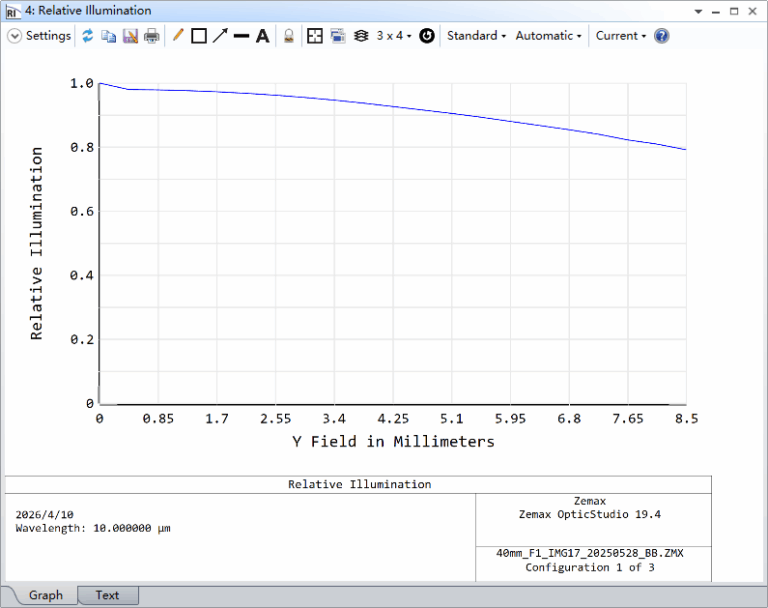Screen dimensions: 768x608
Task: Click the overlay layers icon
Action: click(x=361, y=36)
